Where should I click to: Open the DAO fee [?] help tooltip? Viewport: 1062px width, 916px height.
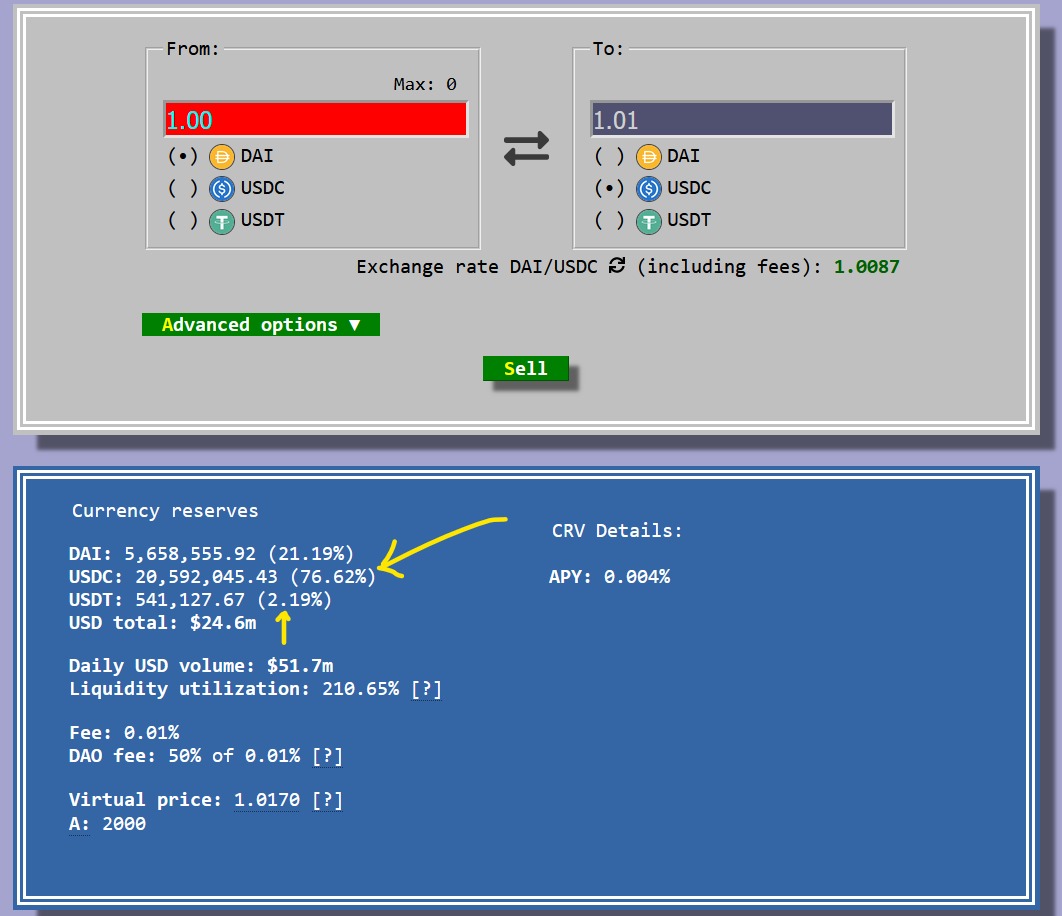[x=327, y=757]
